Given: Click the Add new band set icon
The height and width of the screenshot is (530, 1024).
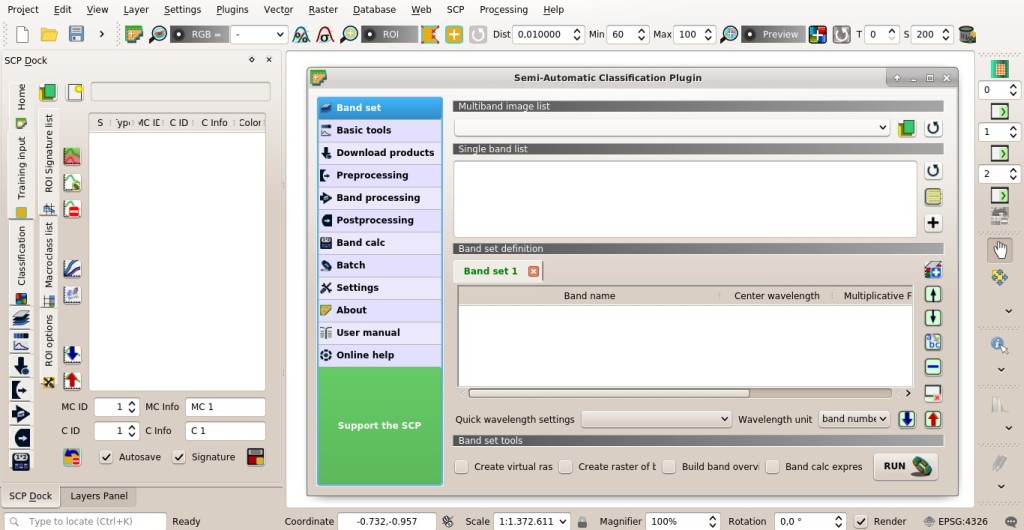Looking at the screenshot, I should click(x=933, y=270).
